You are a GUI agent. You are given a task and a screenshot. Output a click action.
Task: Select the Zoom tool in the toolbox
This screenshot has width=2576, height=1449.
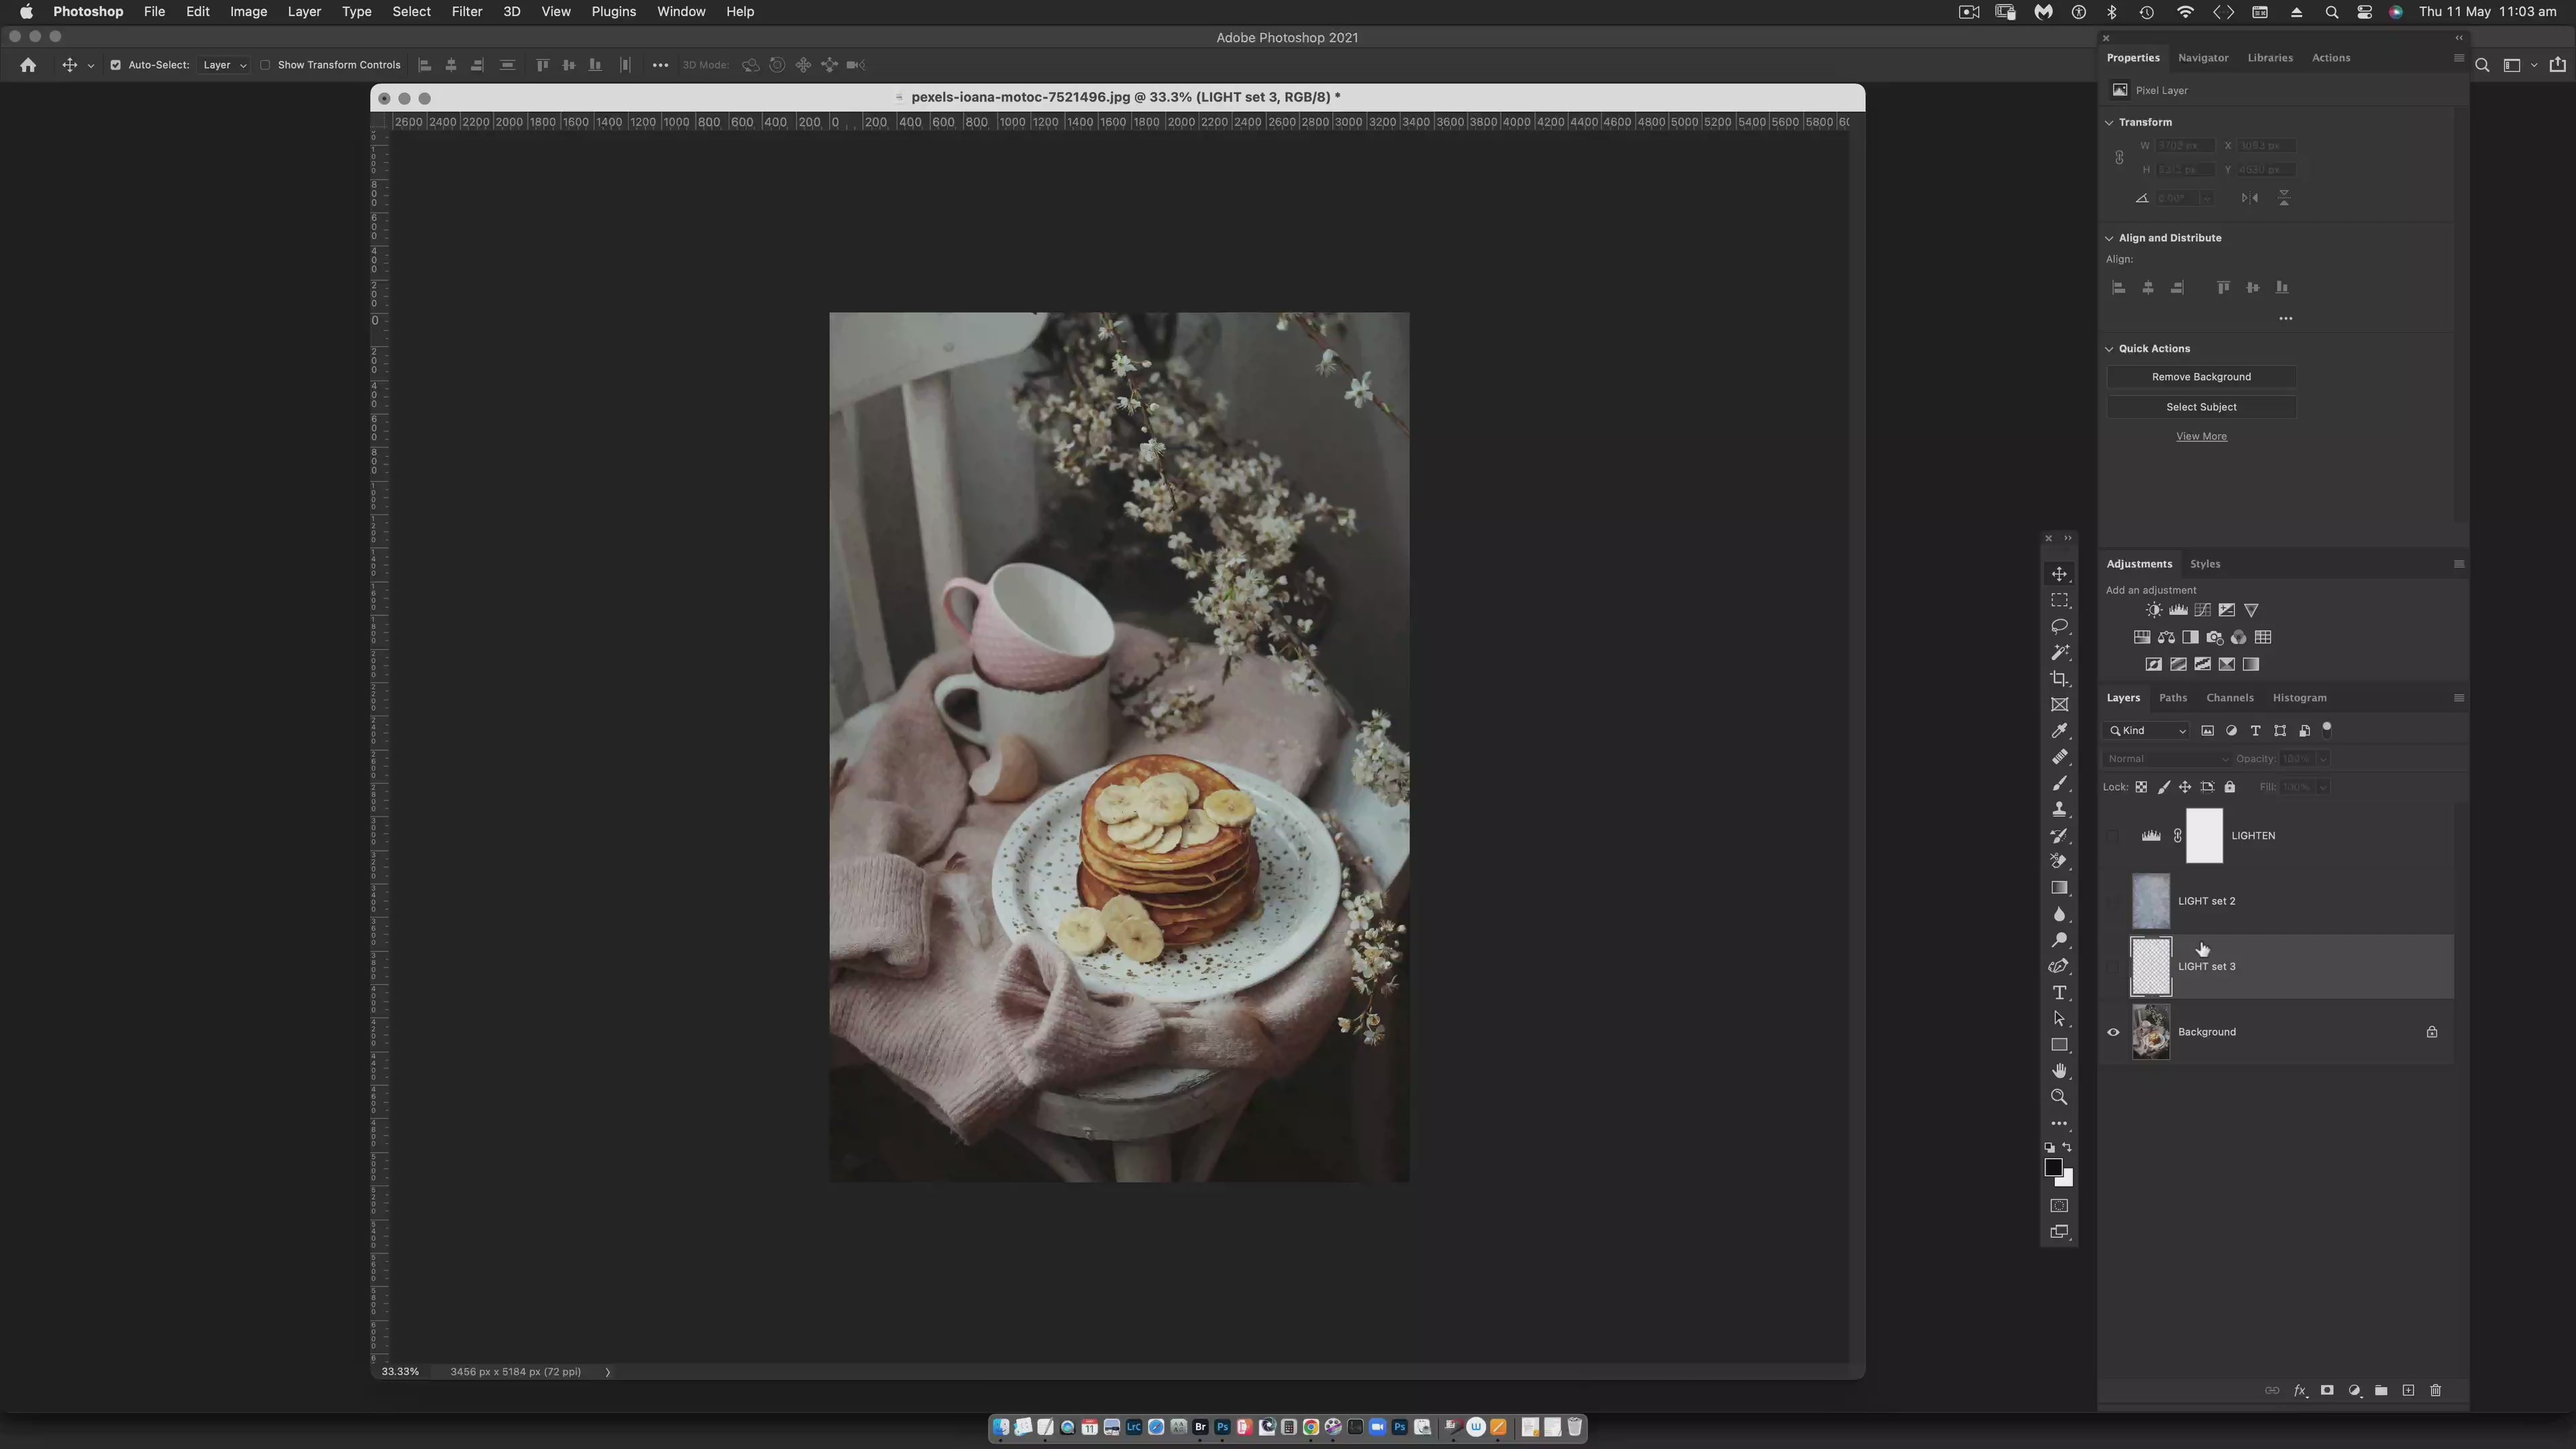point(2059,1097)
